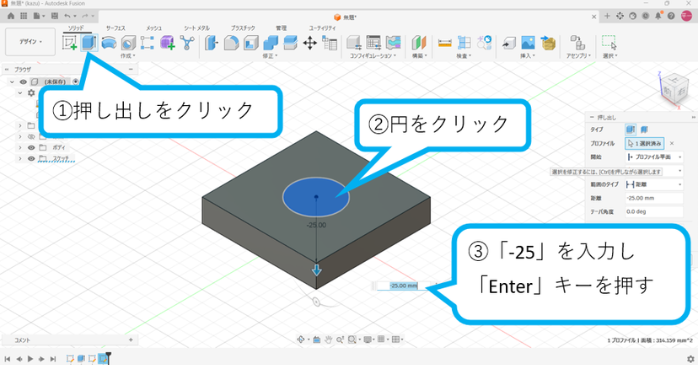698x365 pixels.
Task: Click the user account avatar
Action: point(686,16)
